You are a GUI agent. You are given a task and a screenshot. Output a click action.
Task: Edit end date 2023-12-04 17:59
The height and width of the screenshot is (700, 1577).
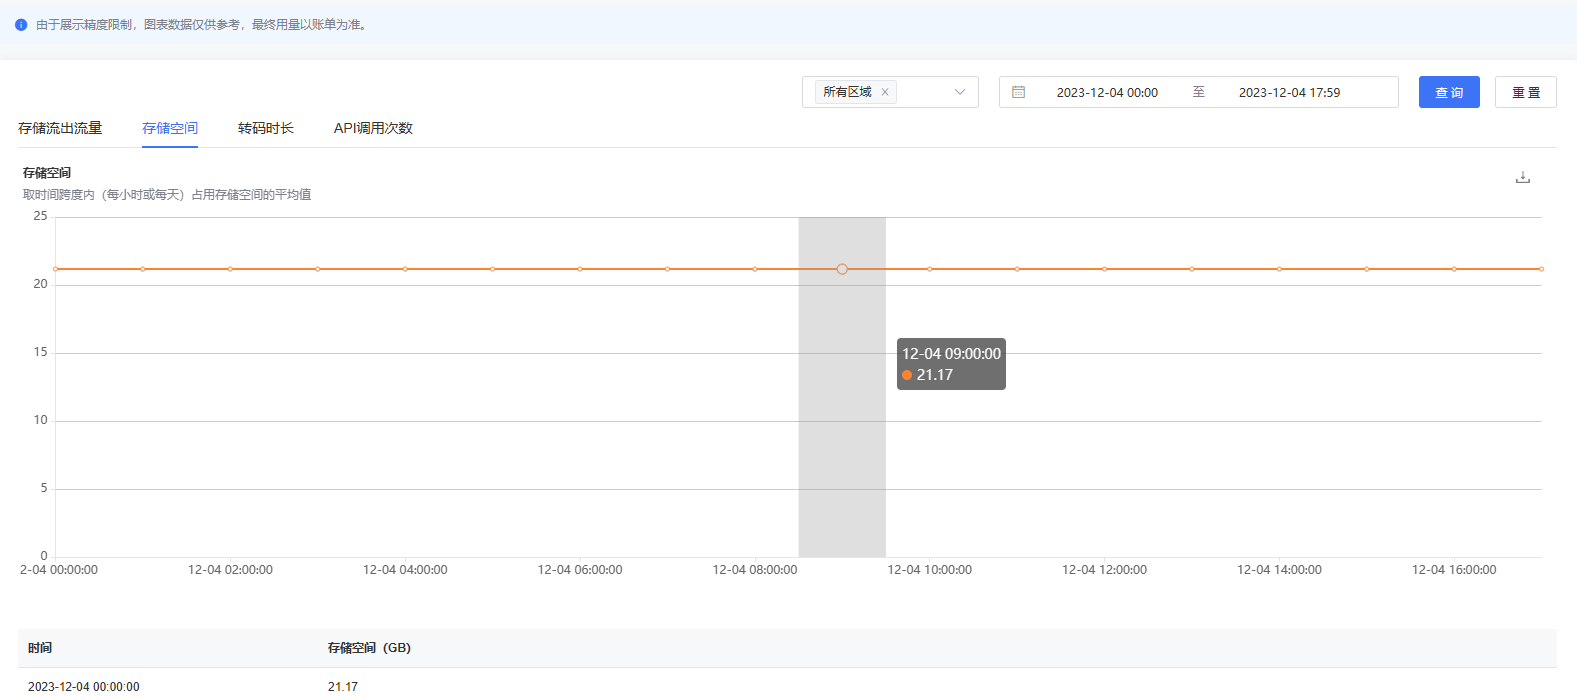click(1289, 92)
